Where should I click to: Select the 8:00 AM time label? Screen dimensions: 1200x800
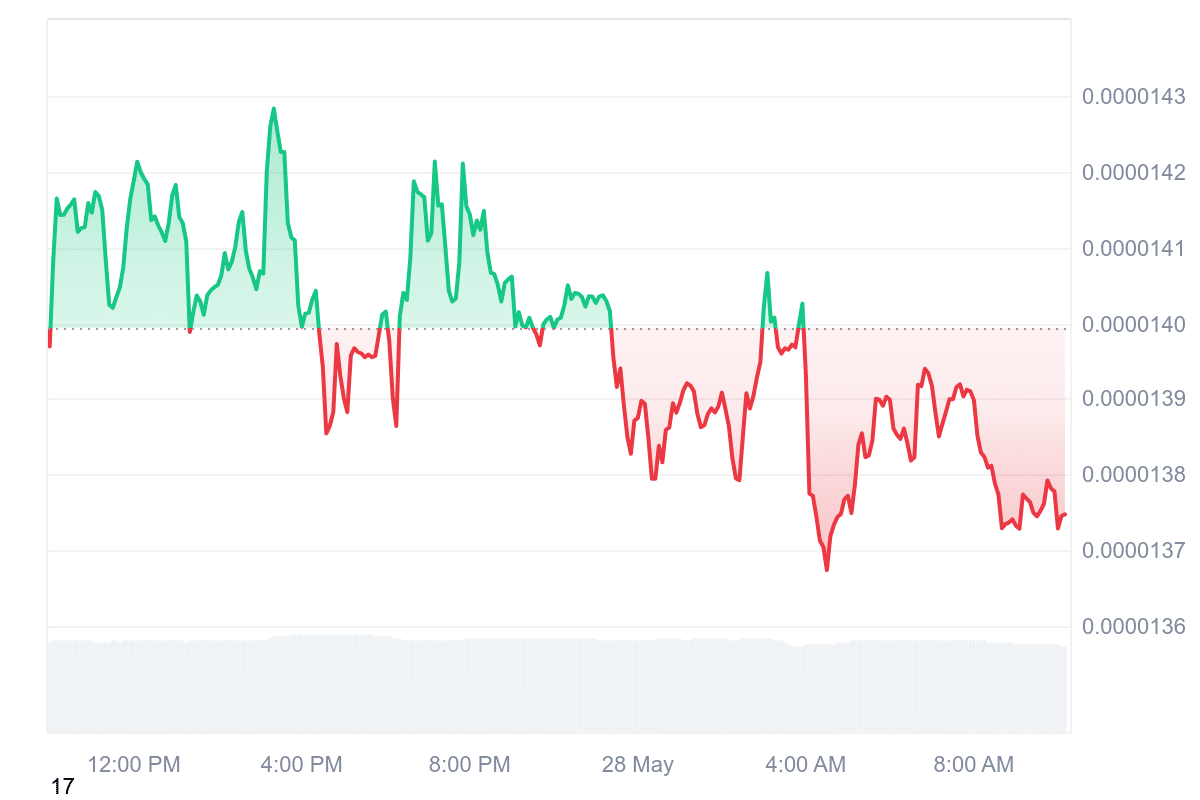point(973,765)
